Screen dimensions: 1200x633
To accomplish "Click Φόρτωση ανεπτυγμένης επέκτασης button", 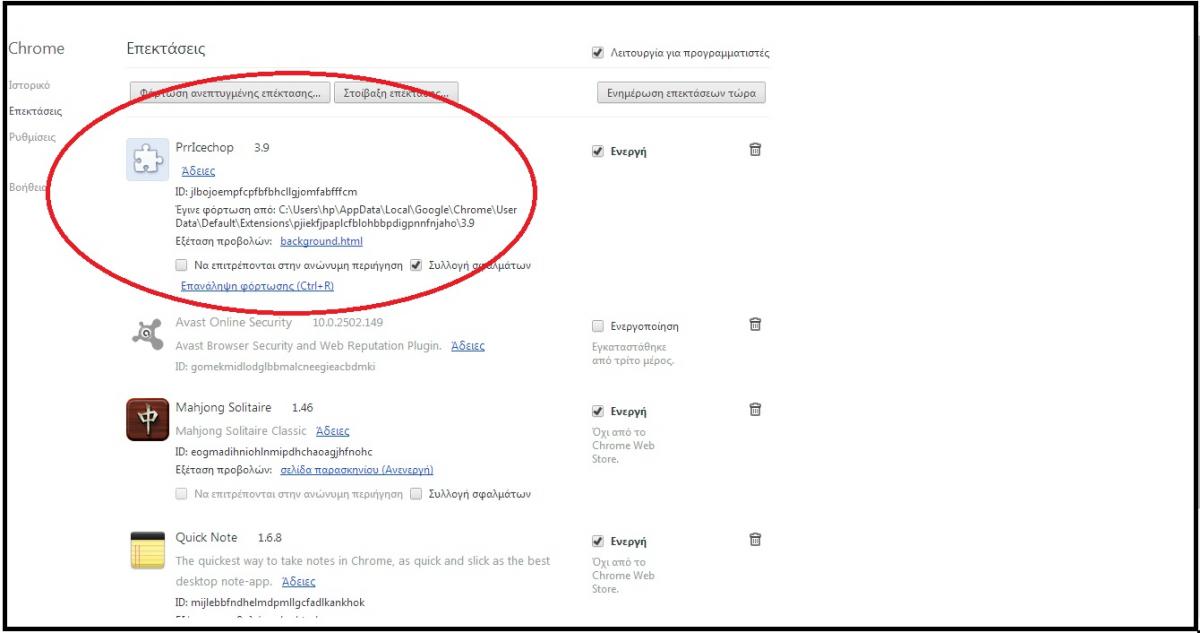I will [230, 94].
